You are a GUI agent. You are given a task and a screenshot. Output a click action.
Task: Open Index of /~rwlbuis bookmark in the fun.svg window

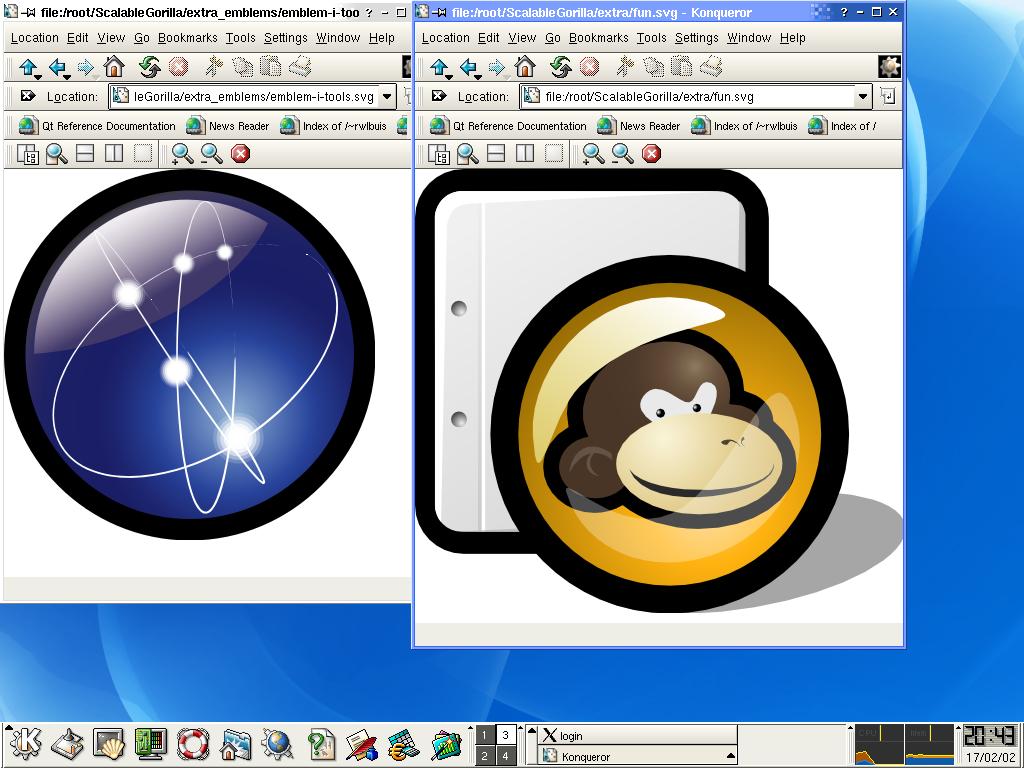(x=744, y=126)
